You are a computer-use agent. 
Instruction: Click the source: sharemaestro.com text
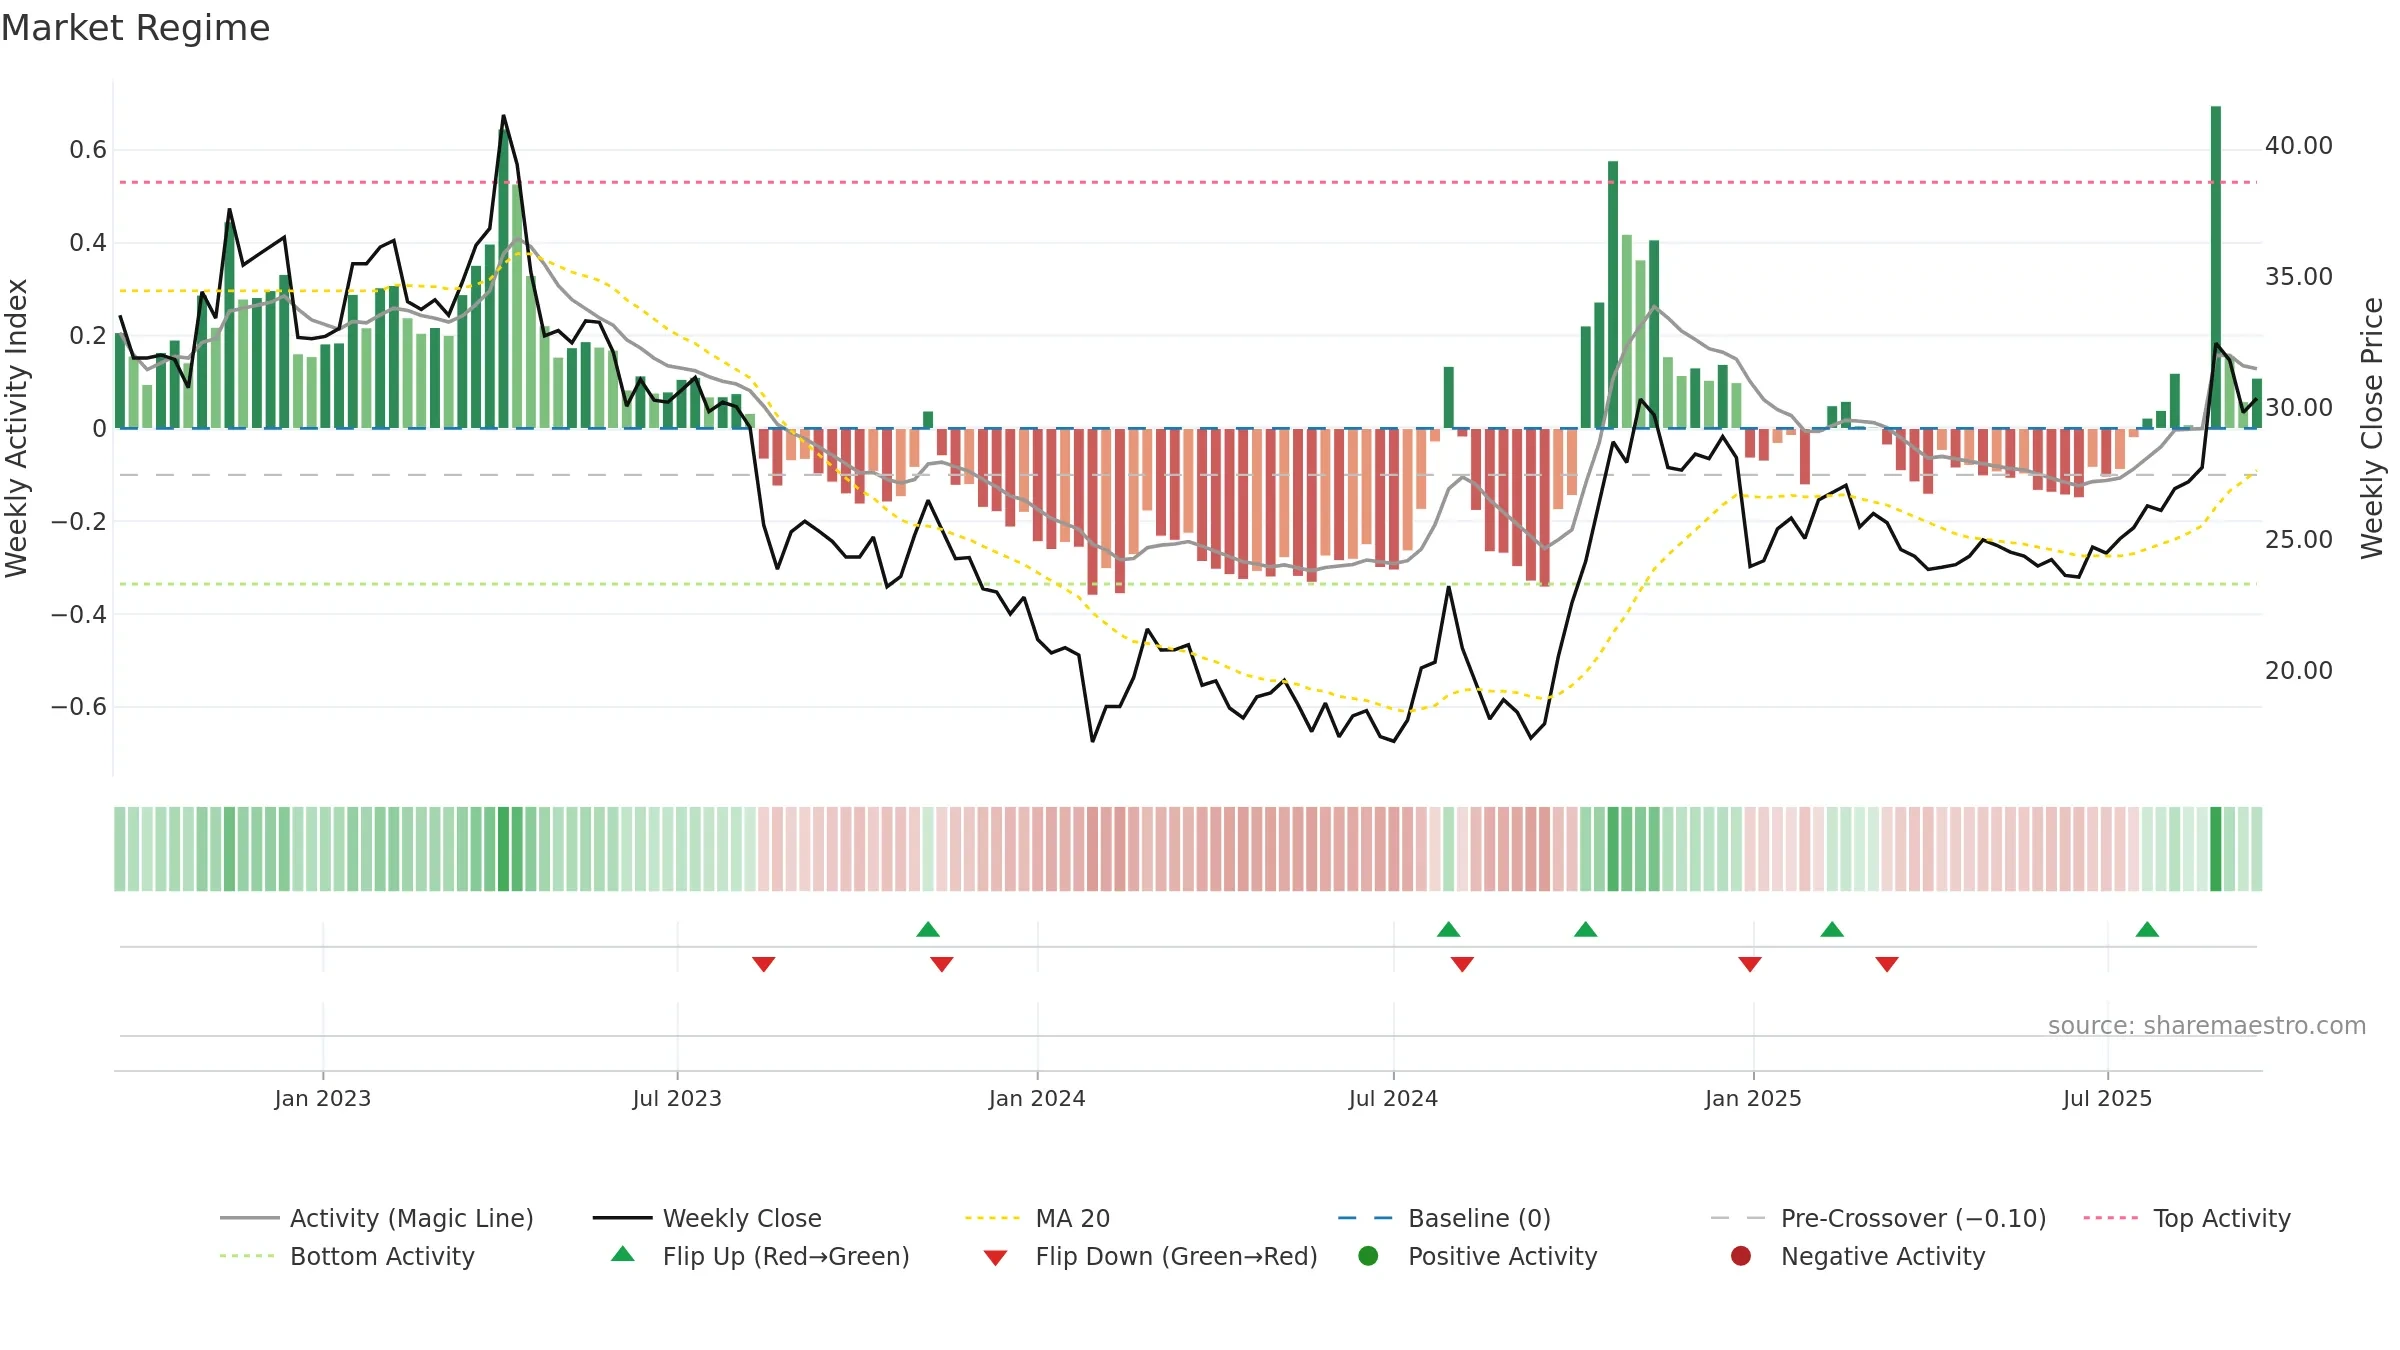(2207, 1026)
